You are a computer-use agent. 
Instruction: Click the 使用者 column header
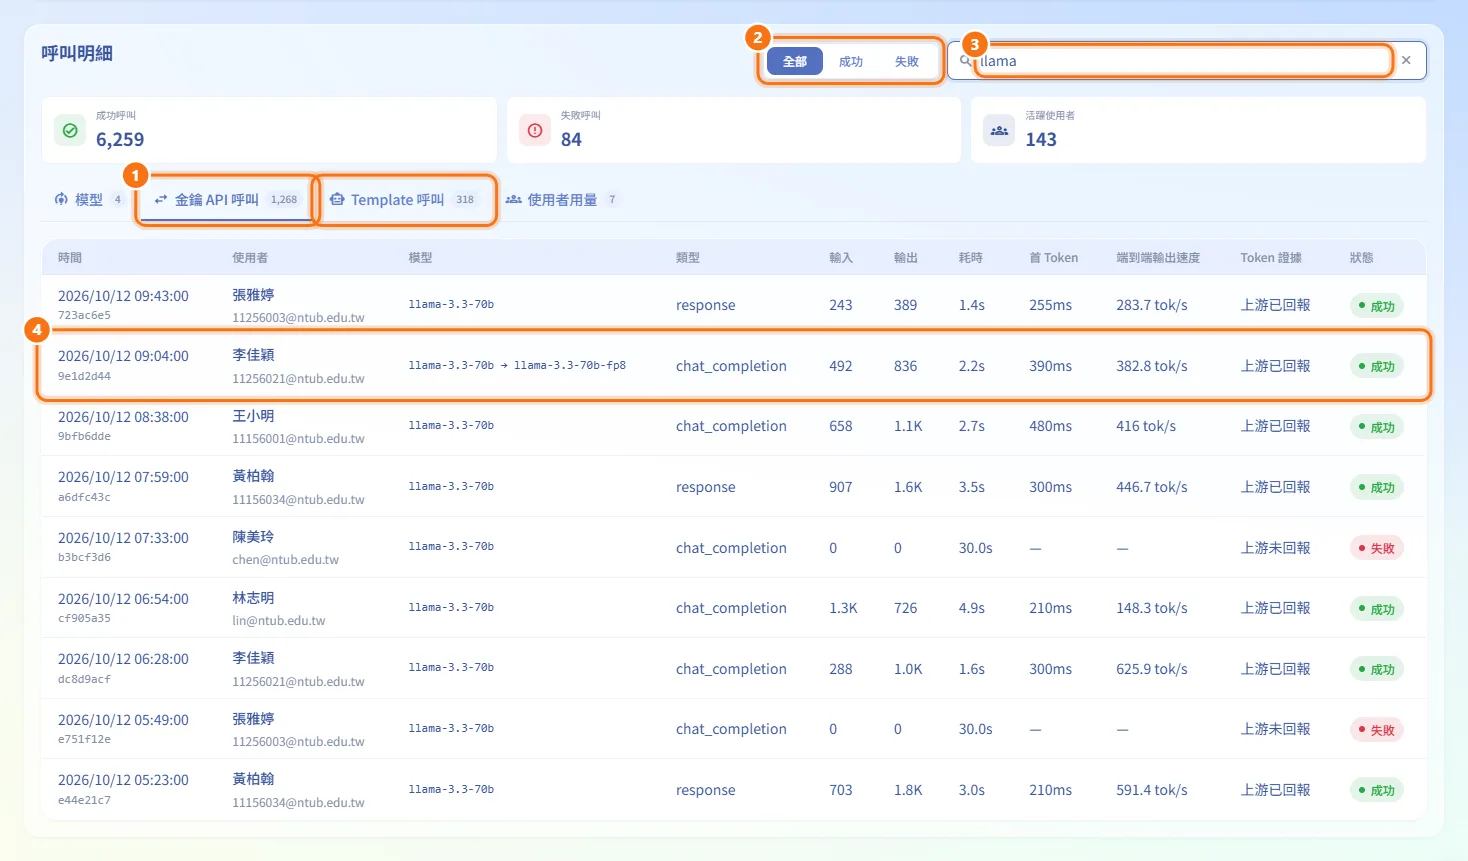coord(250,257)
